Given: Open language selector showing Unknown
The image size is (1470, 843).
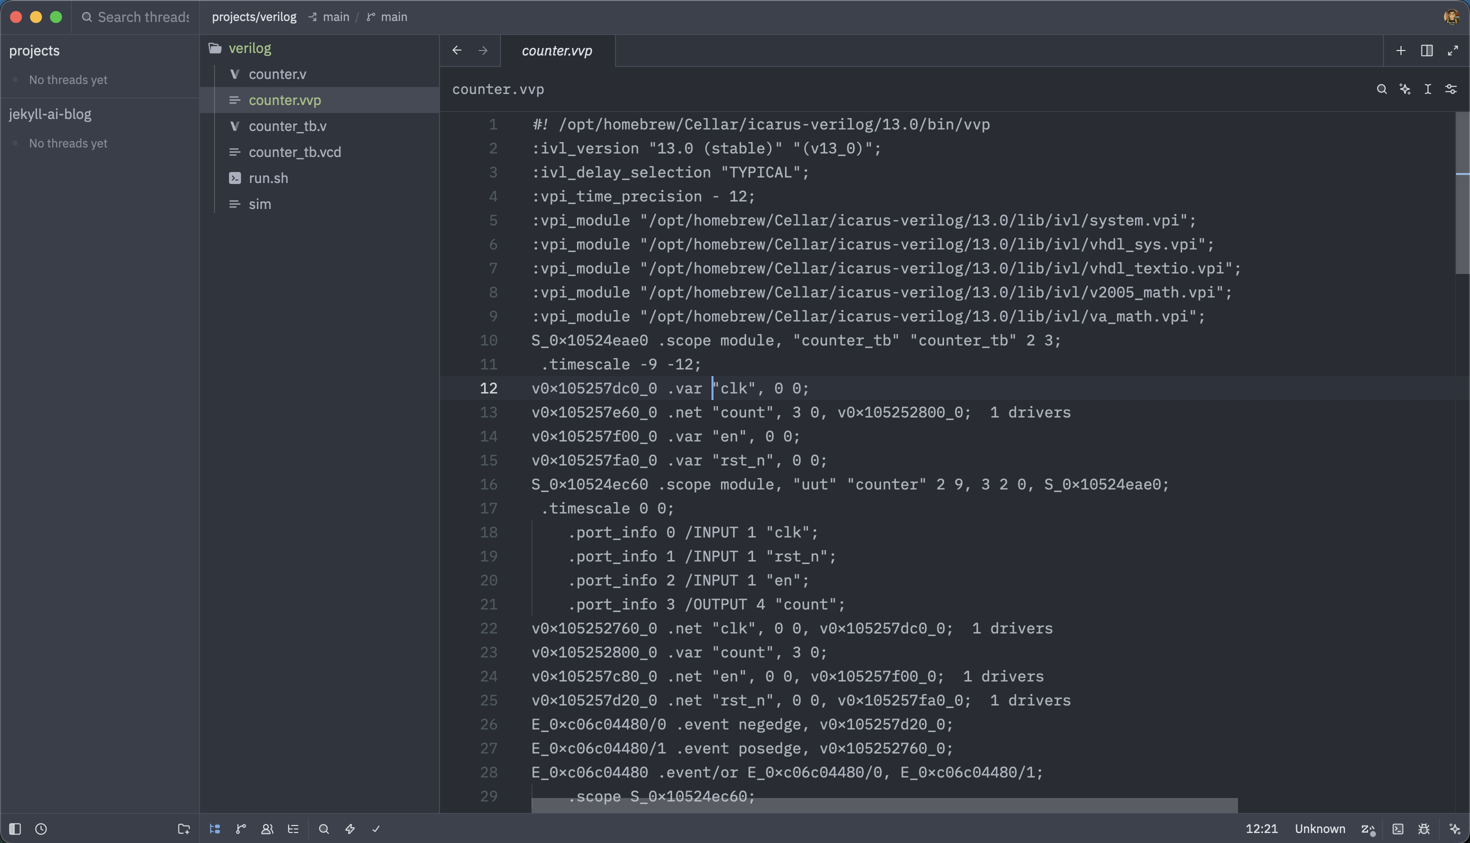Looking at the screenshot, I should coord(1320,829).
